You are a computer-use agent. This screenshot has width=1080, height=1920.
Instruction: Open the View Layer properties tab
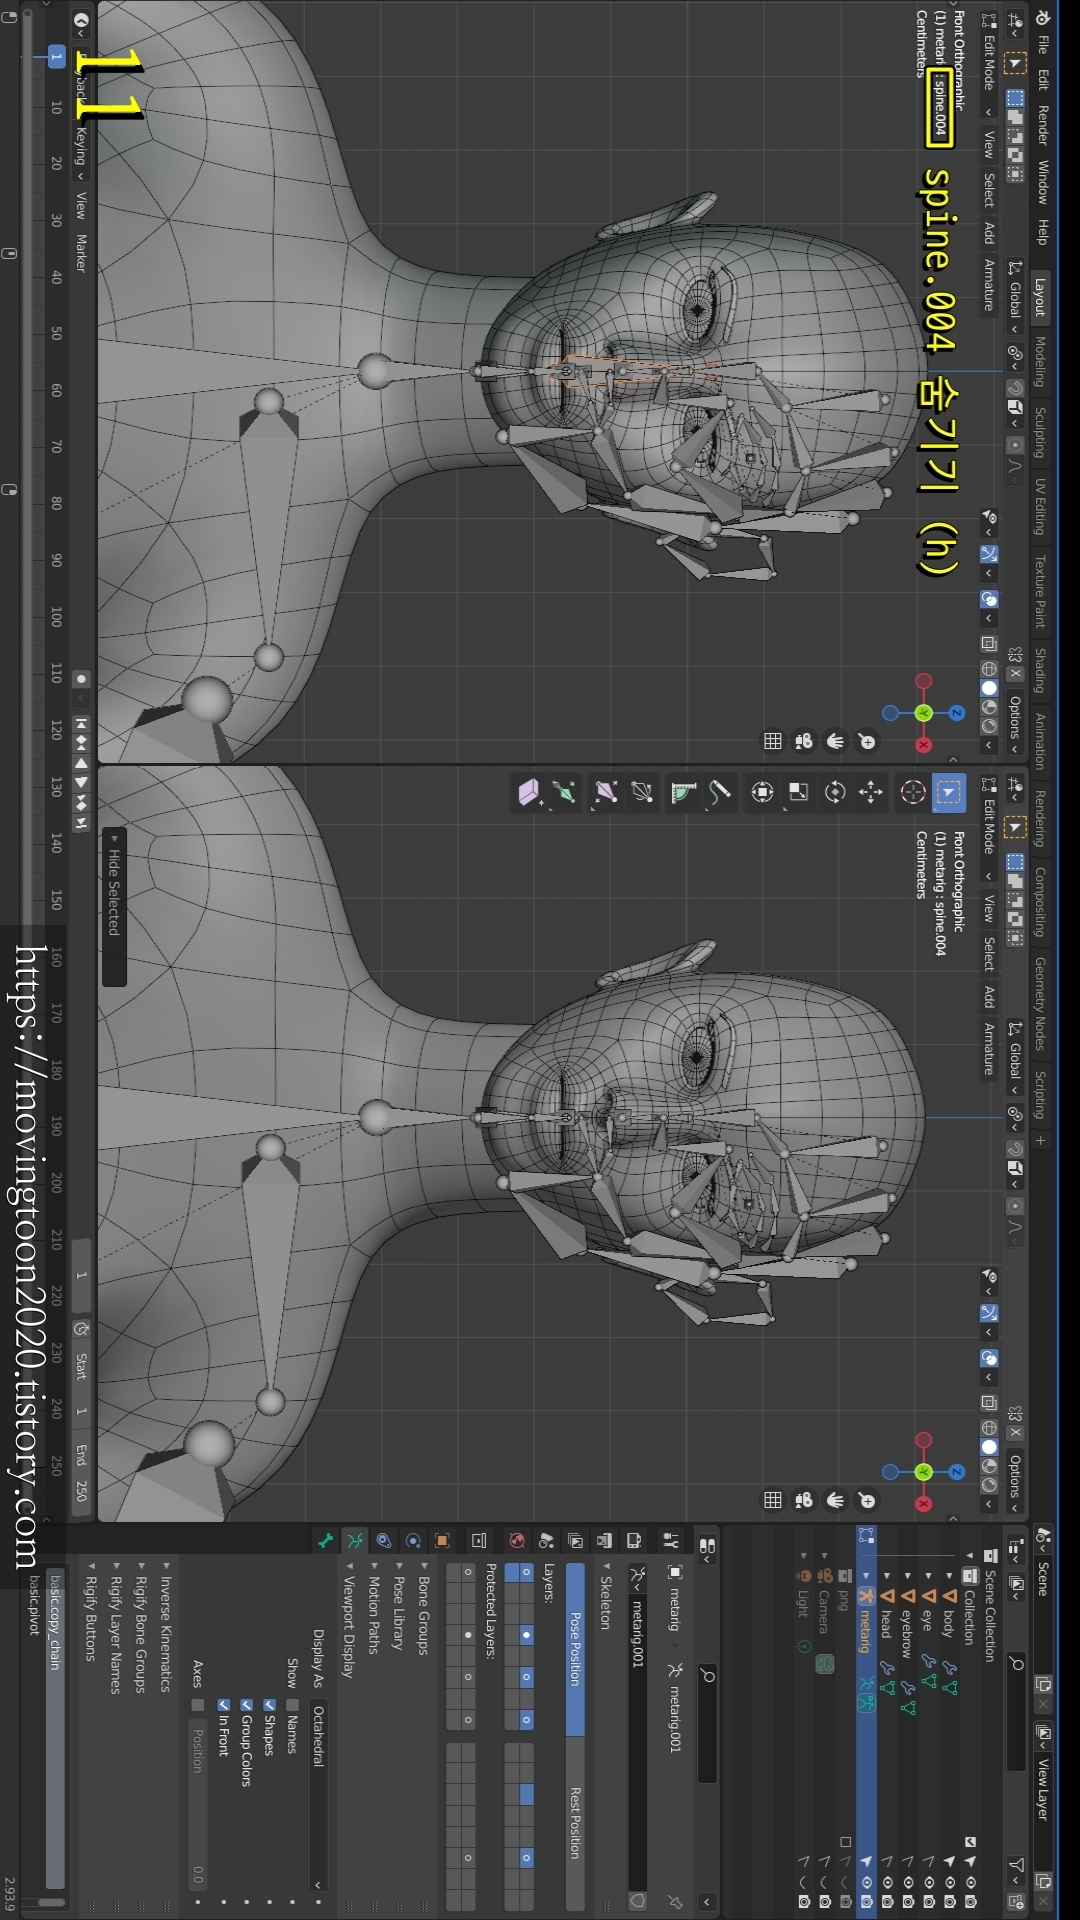pyautogui.click(x=575, y=1541)
